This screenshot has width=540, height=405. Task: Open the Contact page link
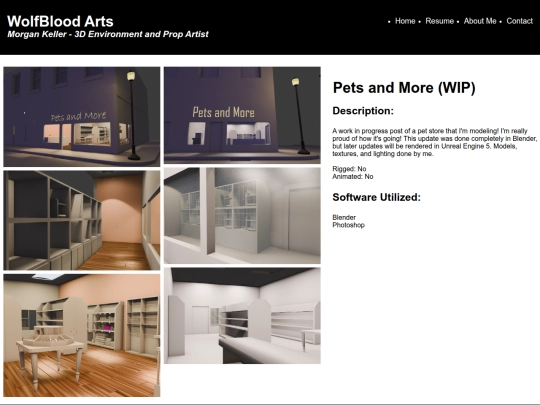[519, 21]
